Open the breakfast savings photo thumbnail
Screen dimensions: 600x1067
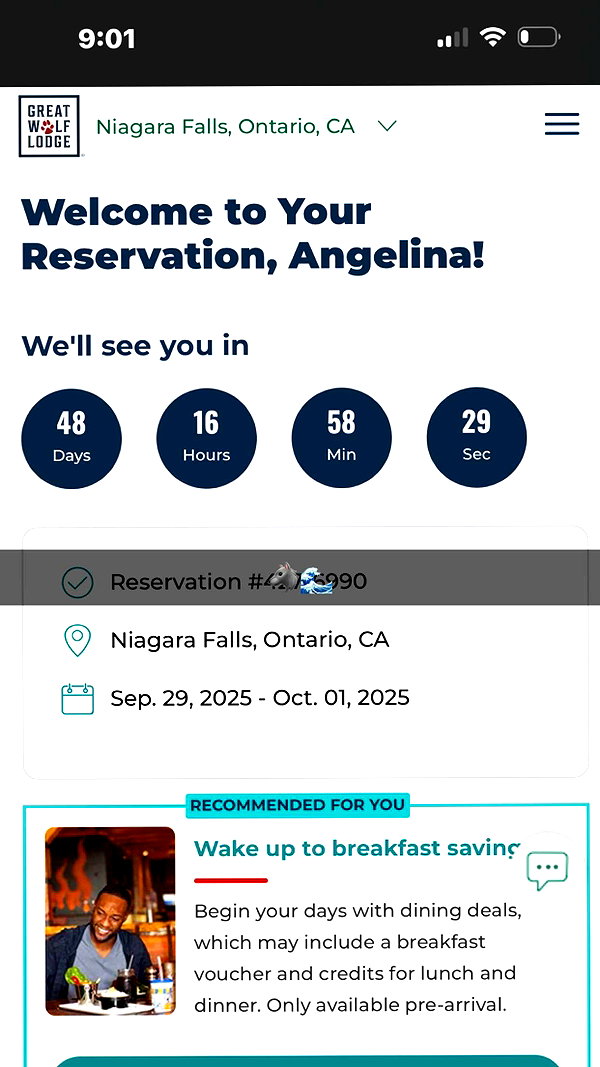[x=110, y=921]
